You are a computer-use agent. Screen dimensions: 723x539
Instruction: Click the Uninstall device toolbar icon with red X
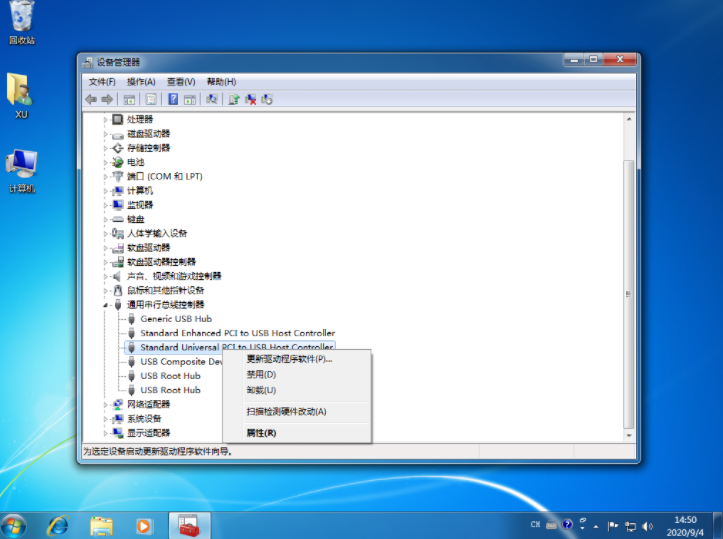point(251,99)
